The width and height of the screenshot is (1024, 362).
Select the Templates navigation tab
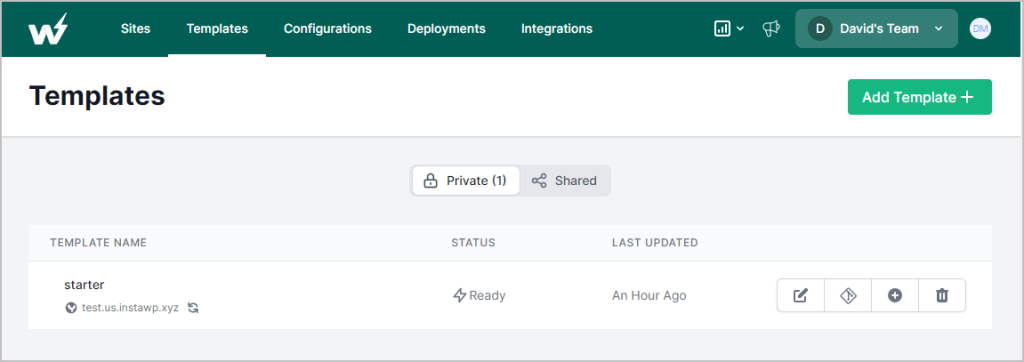click(x=217, y=29)
